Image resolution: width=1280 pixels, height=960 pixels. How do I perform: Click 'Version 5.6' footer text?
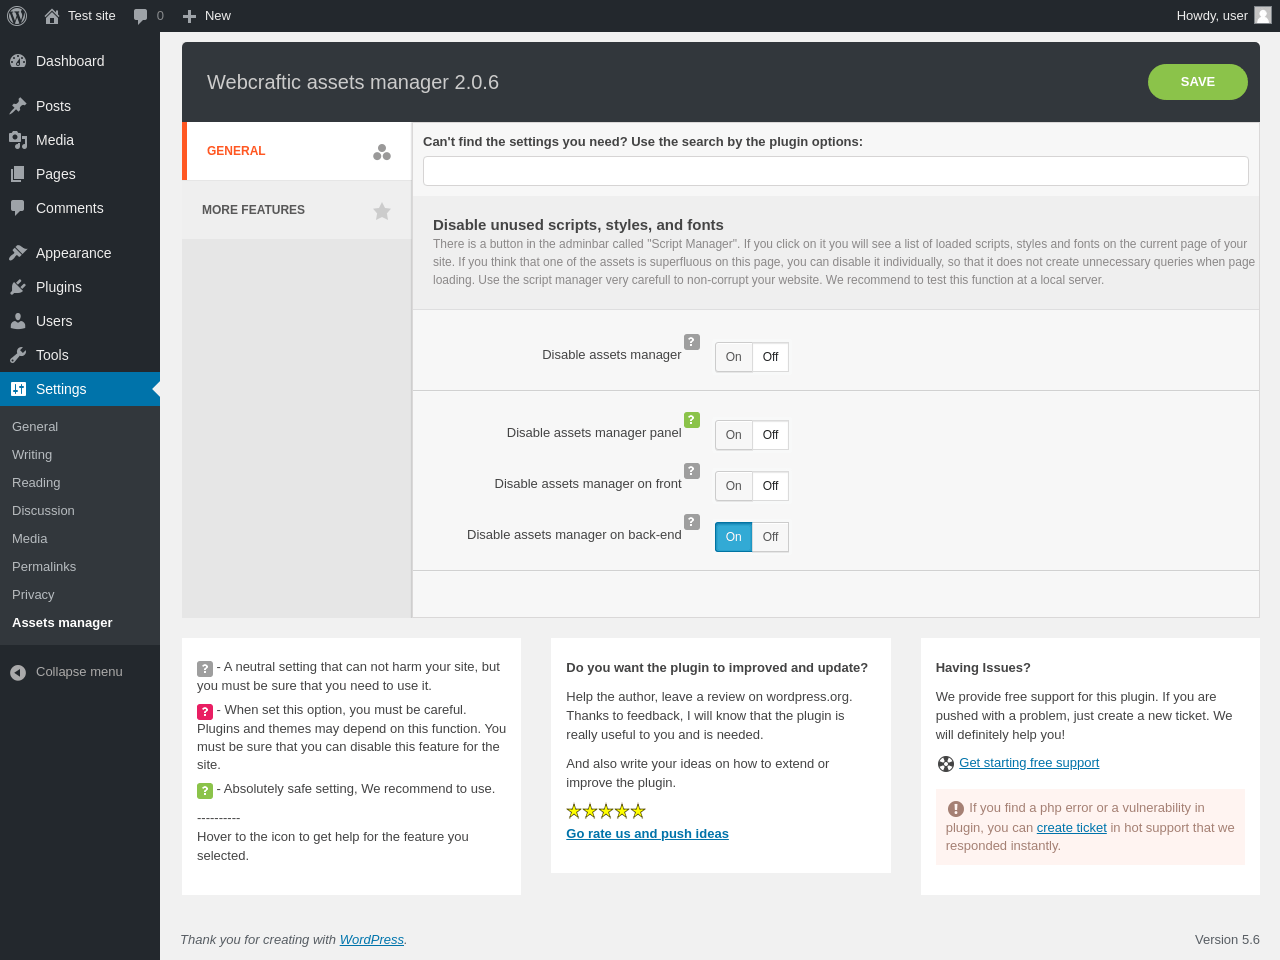pyautogui.click(x=1227, y=939)
